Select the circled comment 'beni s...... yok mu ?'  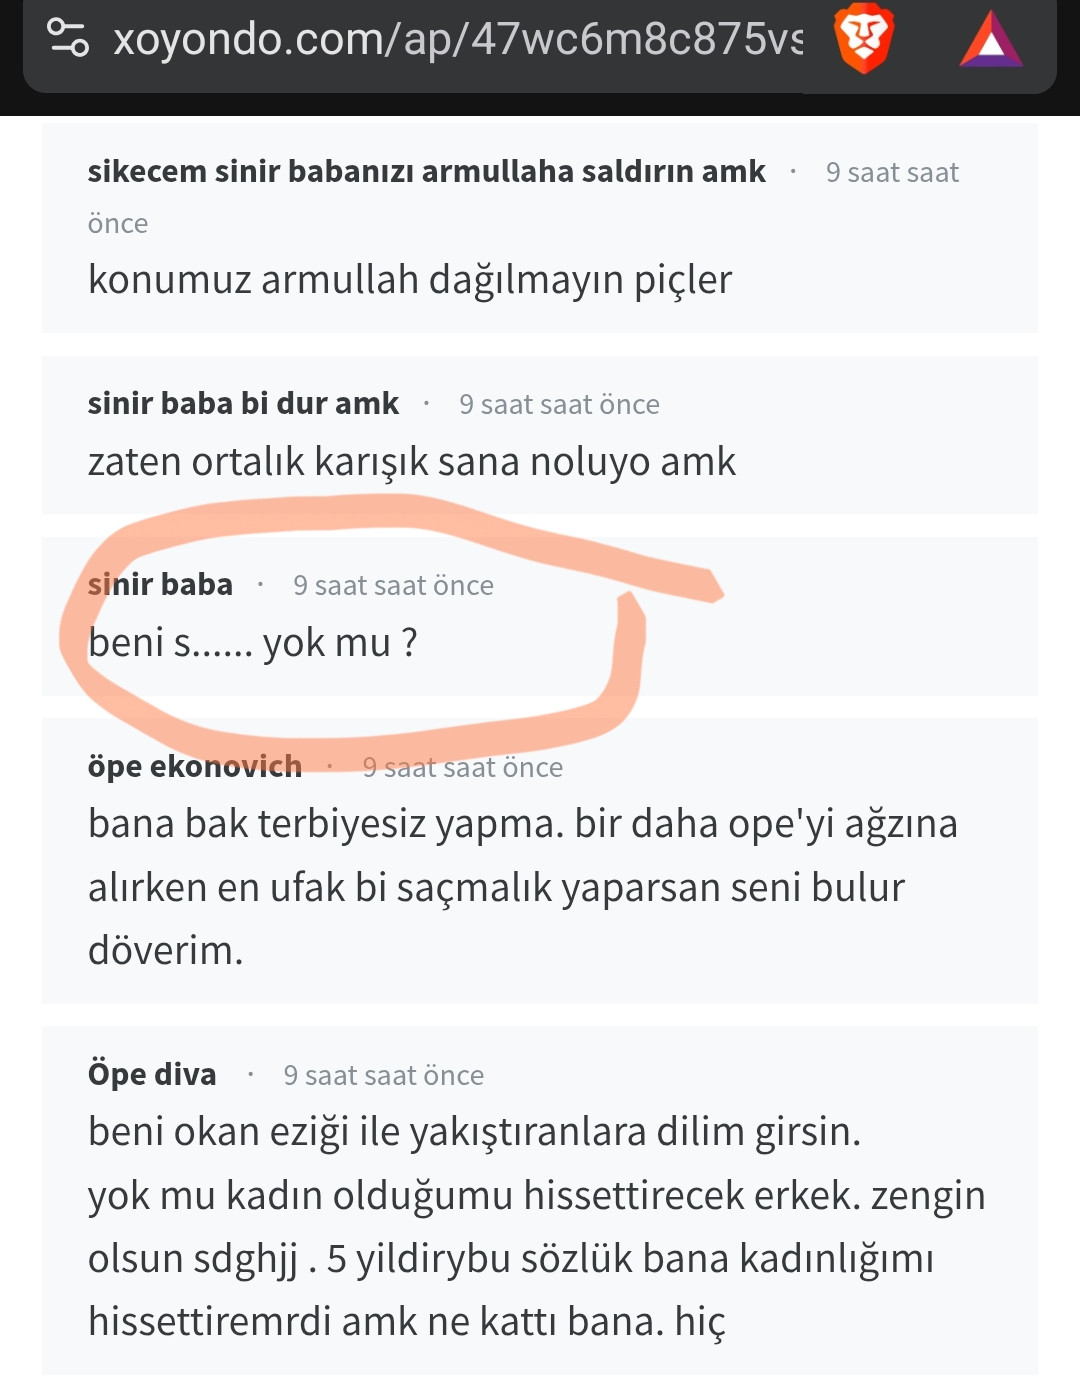(x=252, y=643)
